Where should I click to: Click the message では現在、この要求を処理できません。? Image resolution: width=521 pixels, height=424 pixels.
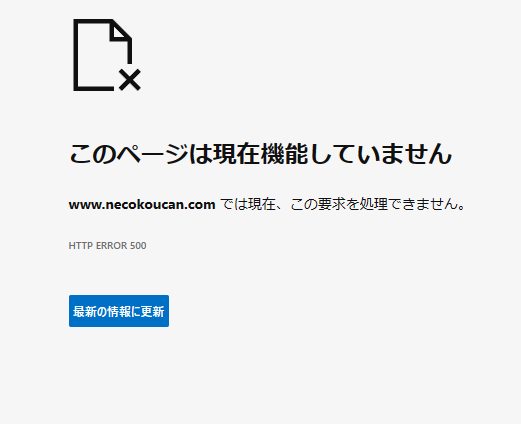343,204
